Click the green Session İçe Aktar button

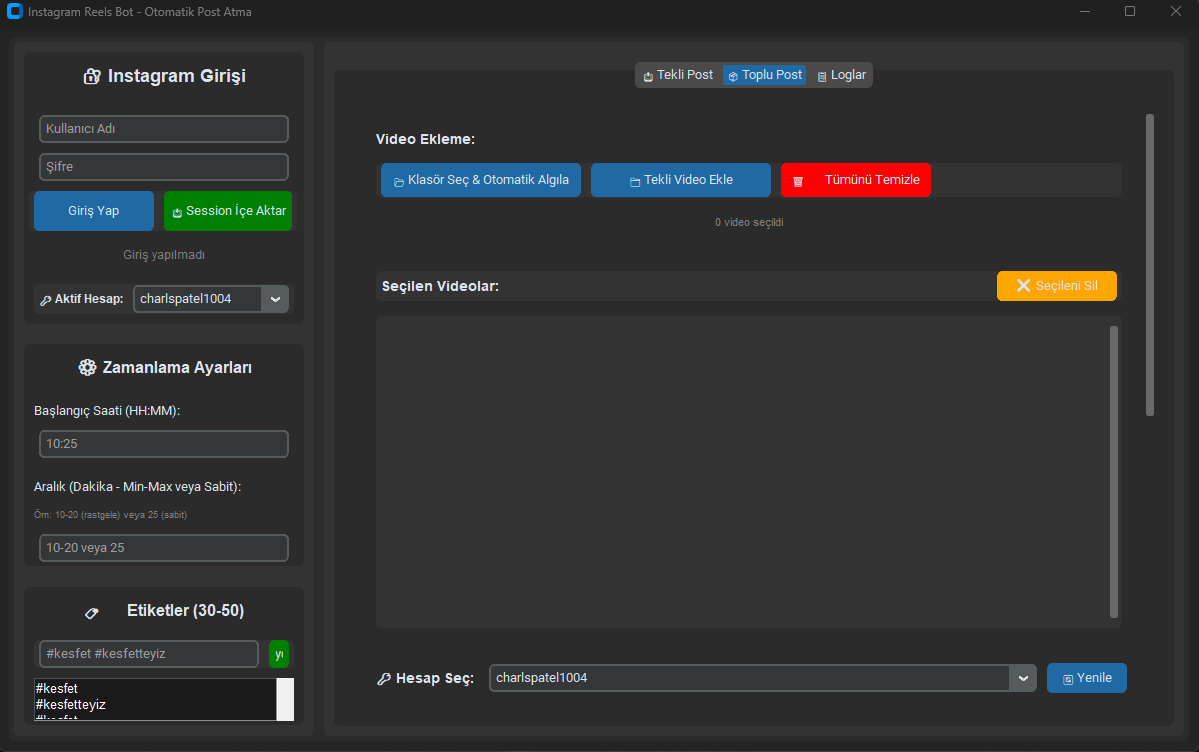tap(228, 211)
